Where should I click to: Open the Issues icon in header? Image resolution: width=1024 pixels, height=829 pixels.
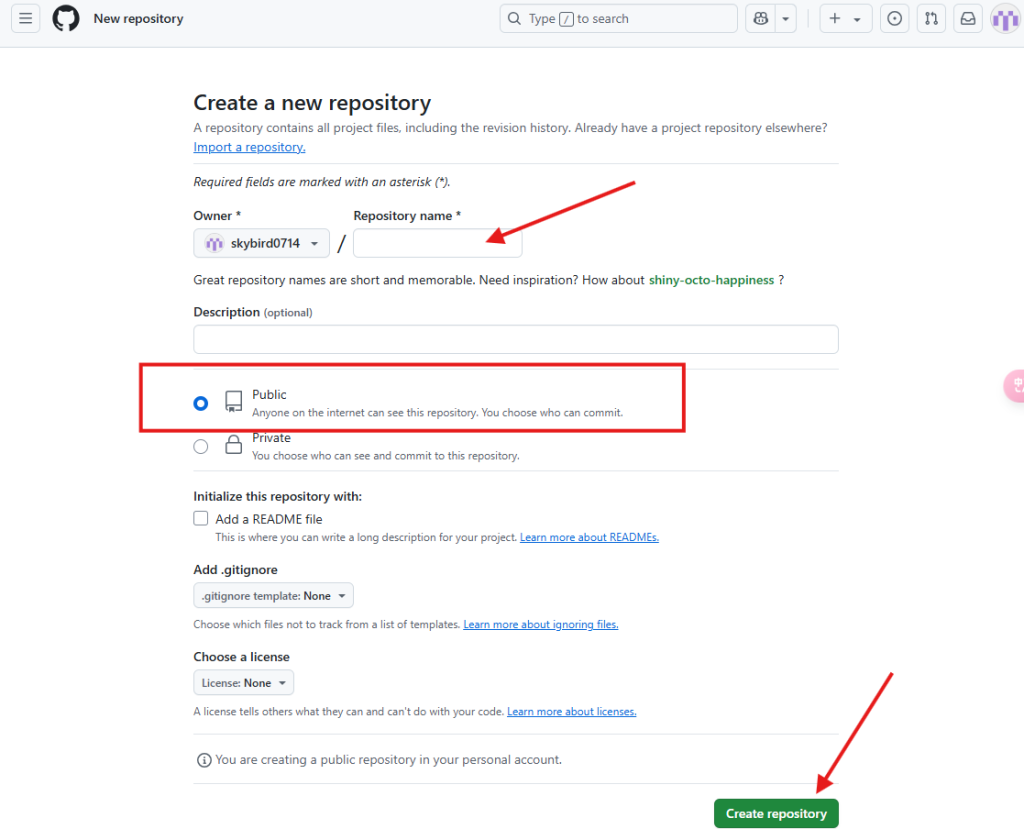pos(895,19)
